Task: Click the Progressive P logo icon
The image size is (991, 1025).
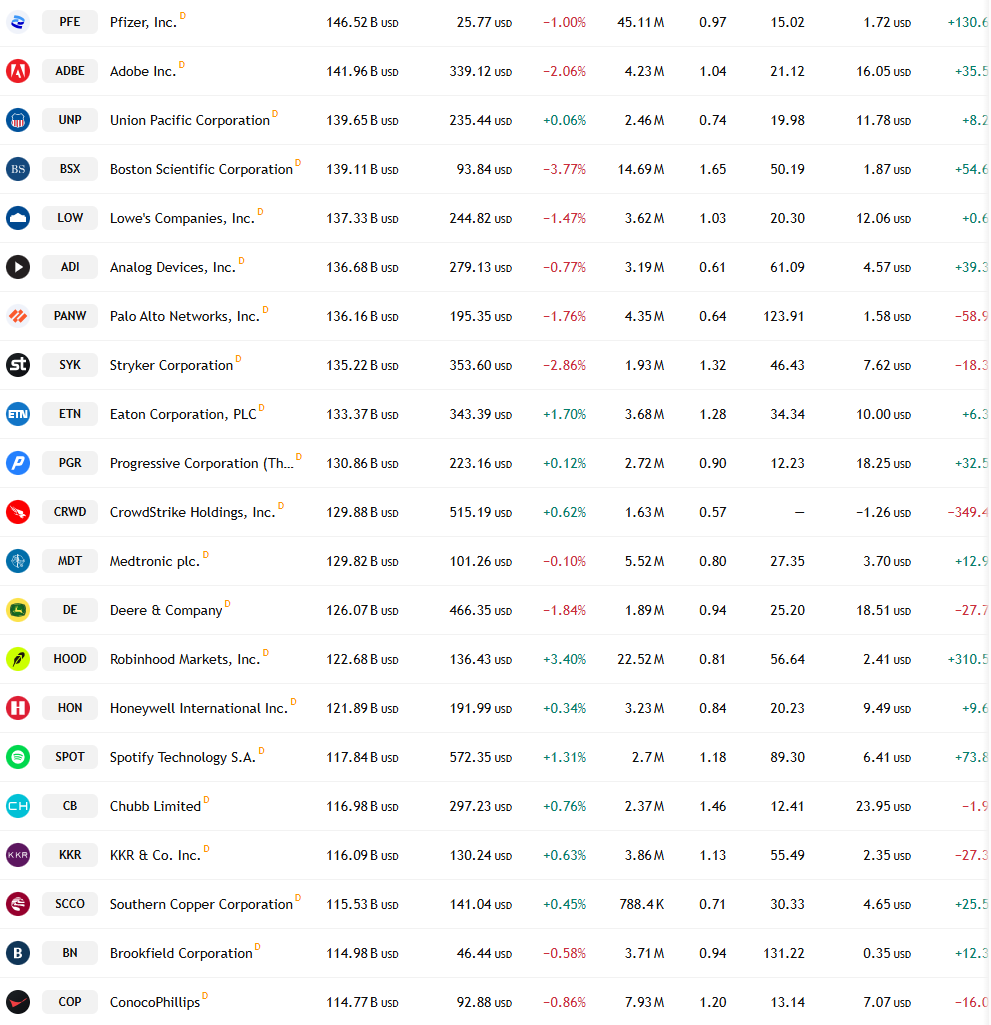Action: point(18,463)
